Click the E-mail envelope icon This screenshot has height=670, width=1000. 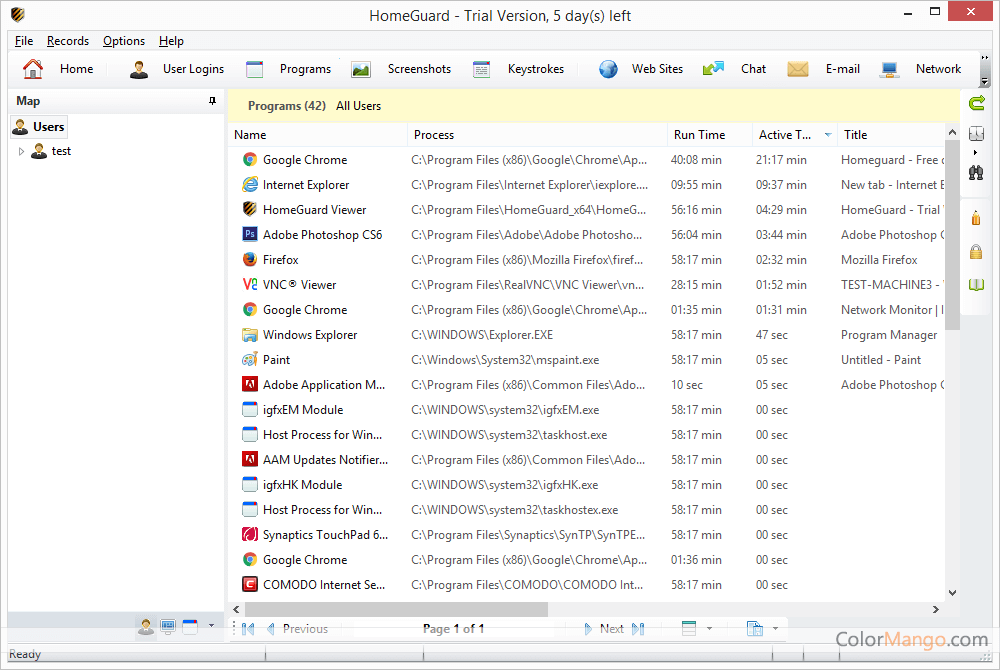click(797, 69)
